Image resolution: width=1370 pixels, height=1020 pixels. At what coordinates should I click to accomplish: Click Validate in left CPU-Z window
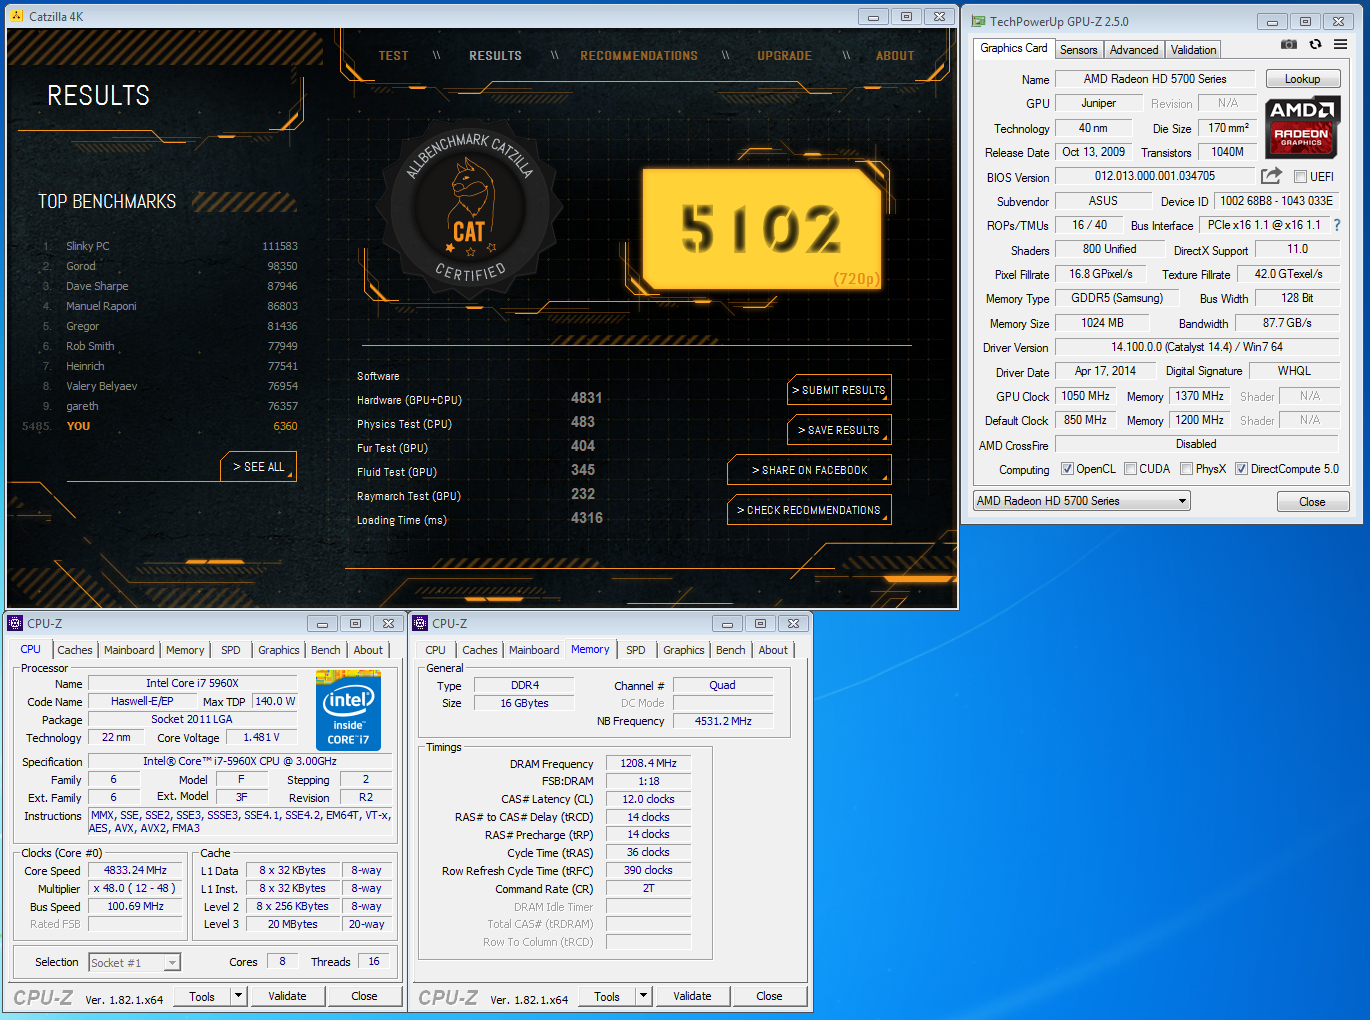[x=287, y=996]
